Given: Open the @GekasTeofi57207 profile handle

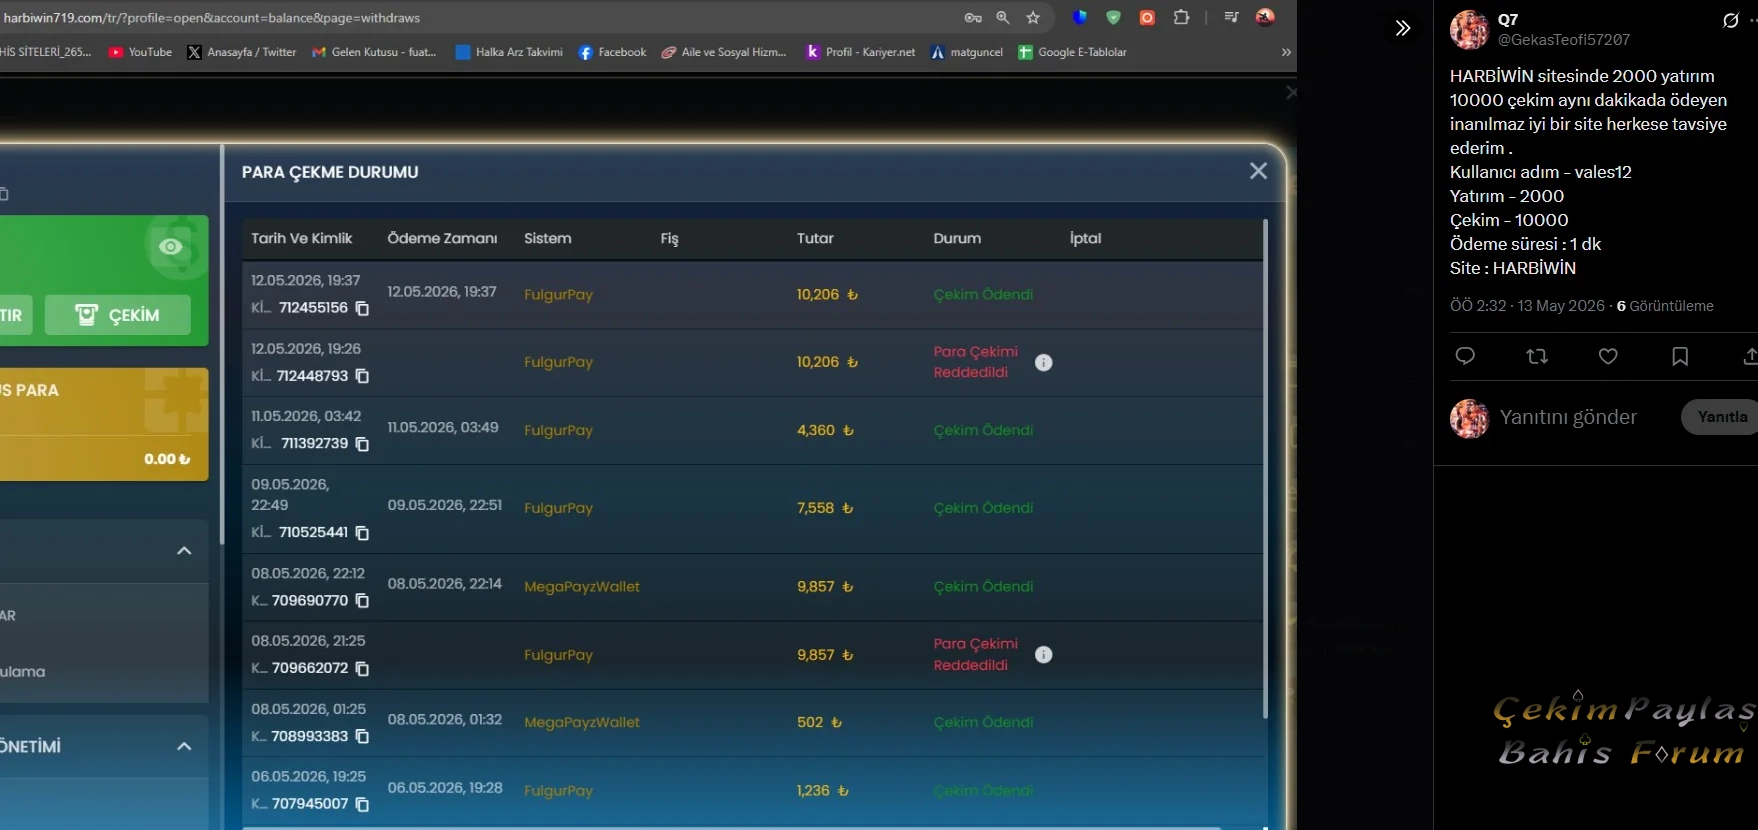Looking at the screenshot, I should point(1564,40).
